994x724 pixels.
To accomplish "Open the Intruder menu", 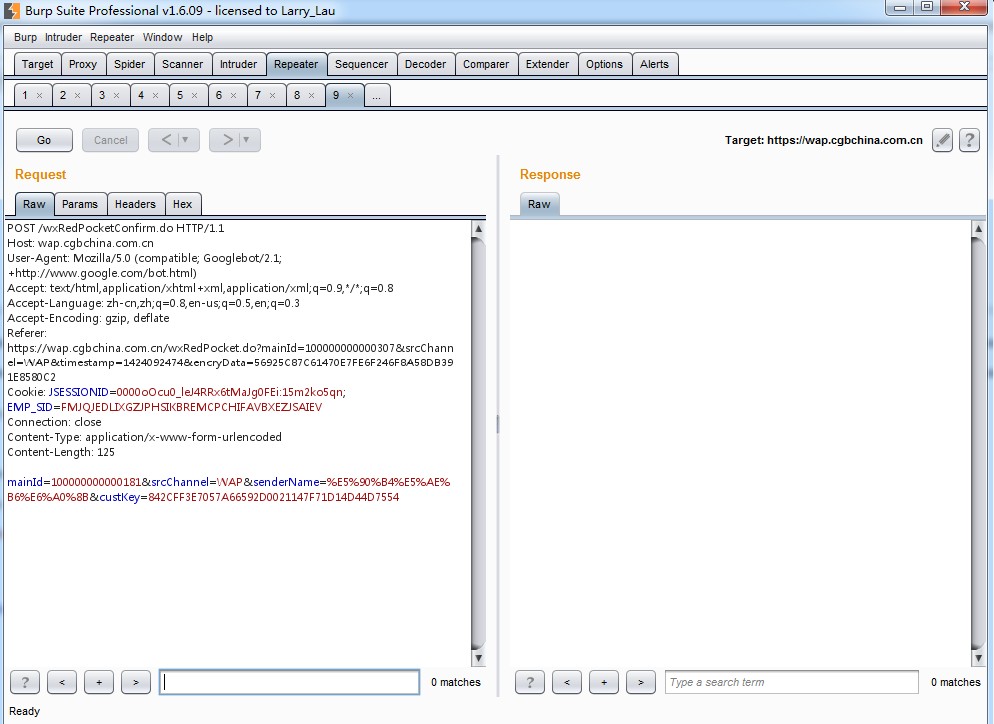I will [63, 37].
